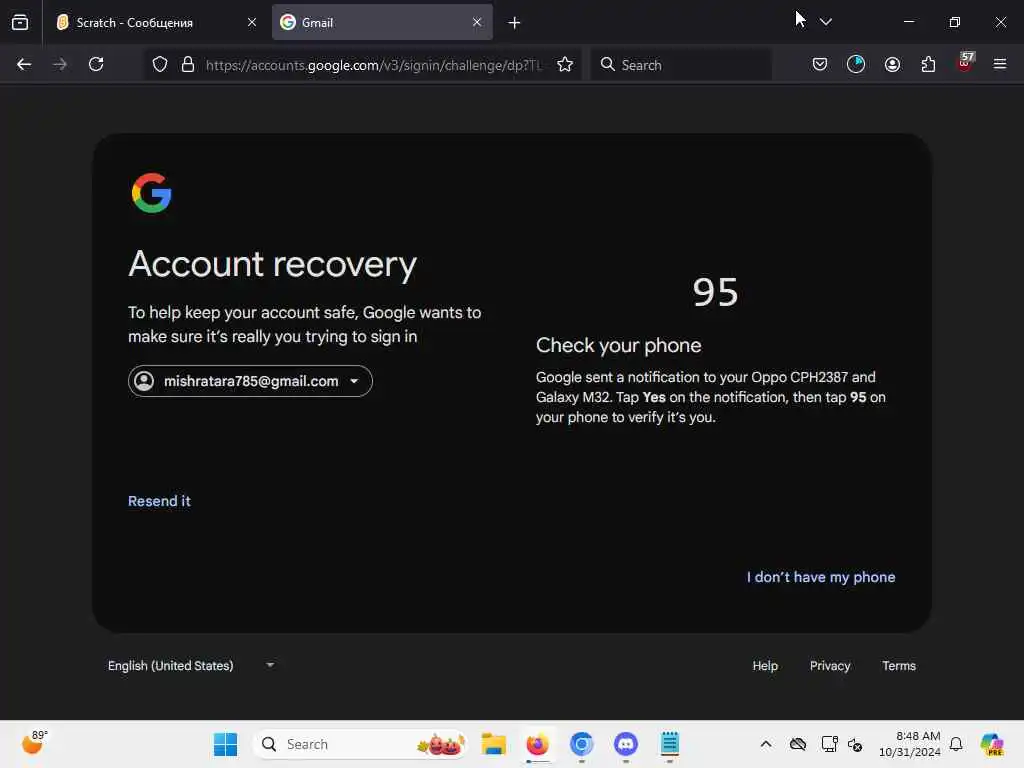
Task: Go forward to the next page
Action: click(x=59, y=64)
